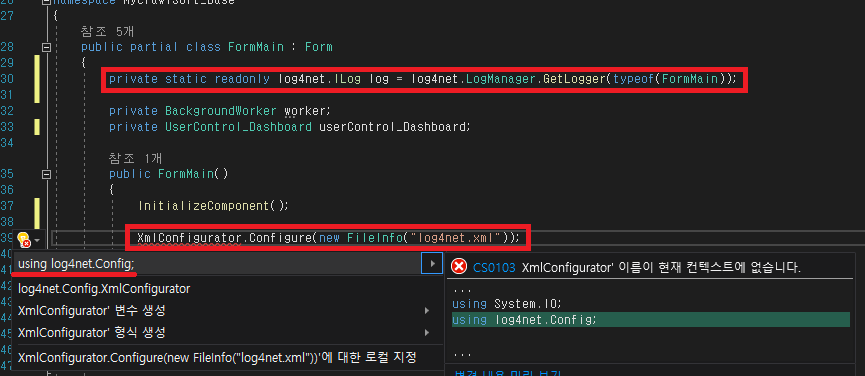This screenshot has height=376, width=865.
Task: Select XmlConfigurator' 형식 생성 option
Action: click(x=92, y=332)
